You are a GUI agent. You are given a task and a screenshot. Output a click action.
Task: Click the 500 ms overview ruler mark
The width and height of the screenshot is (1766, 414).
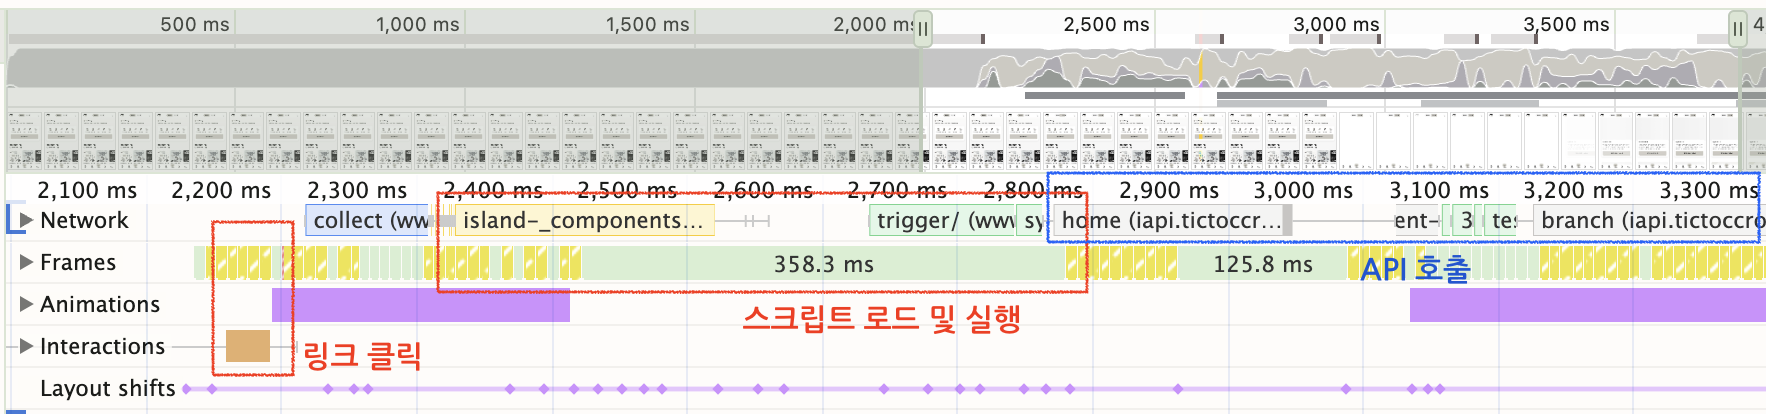pyautogui.click(x=195, y=24)
